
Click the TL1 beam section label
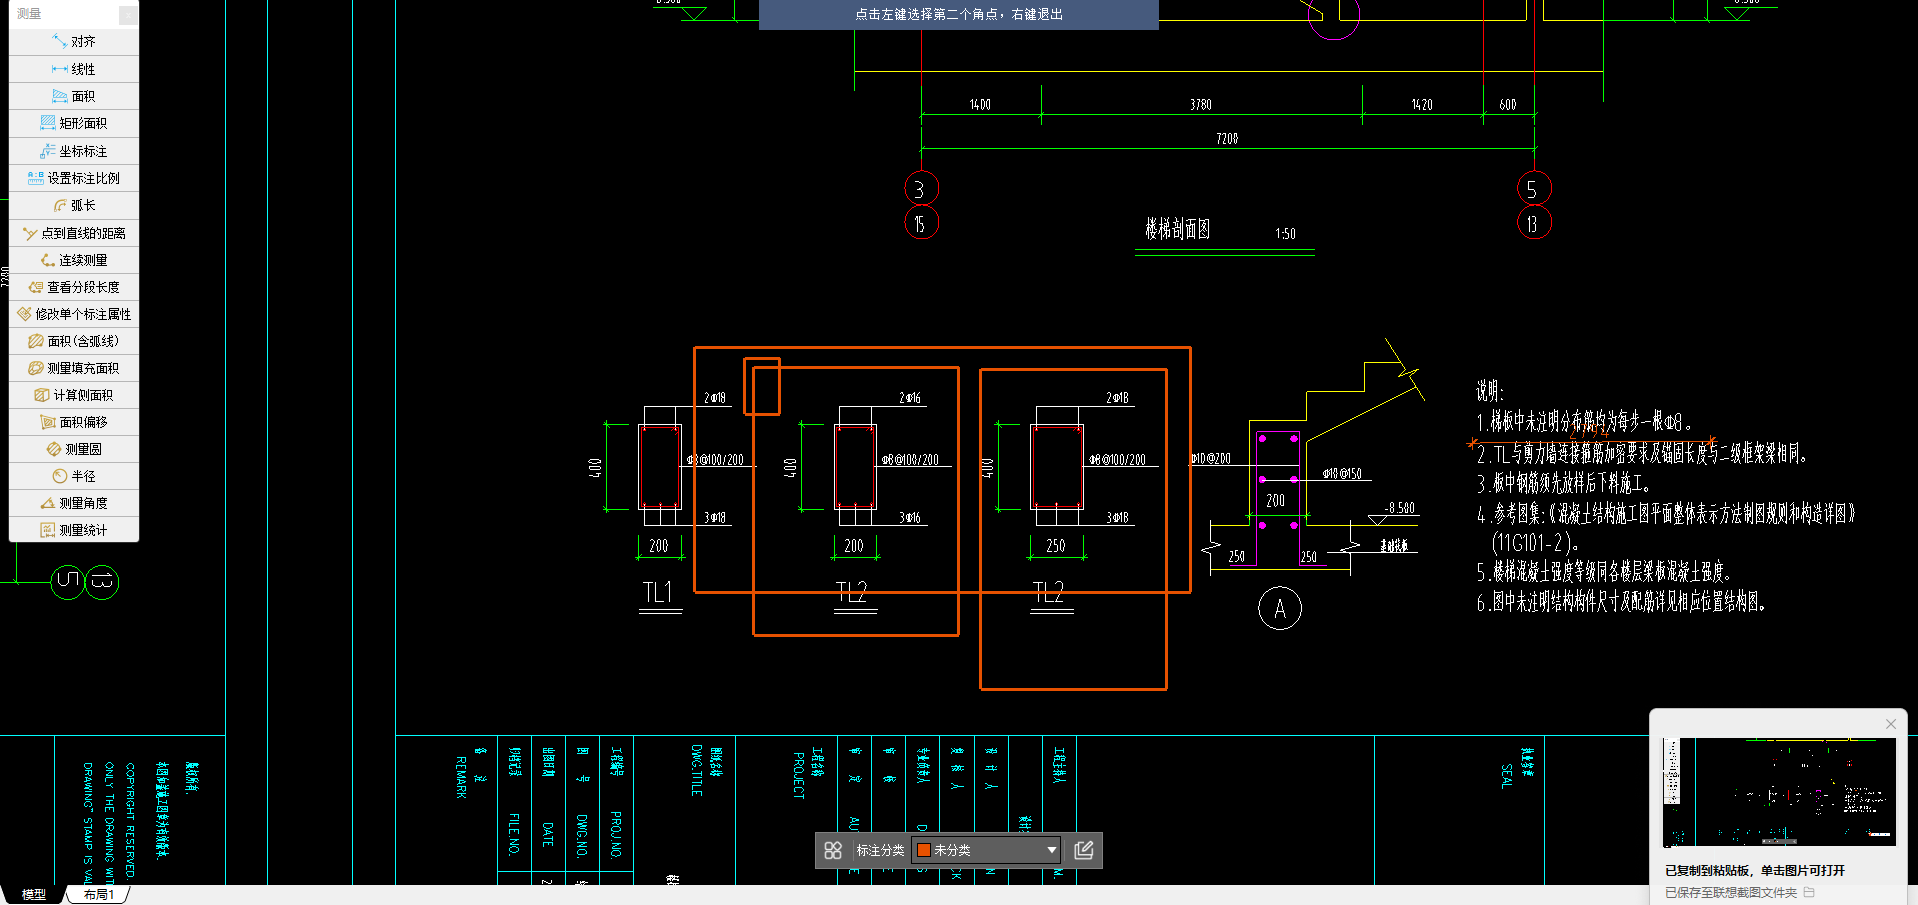(x=658, y=593)
